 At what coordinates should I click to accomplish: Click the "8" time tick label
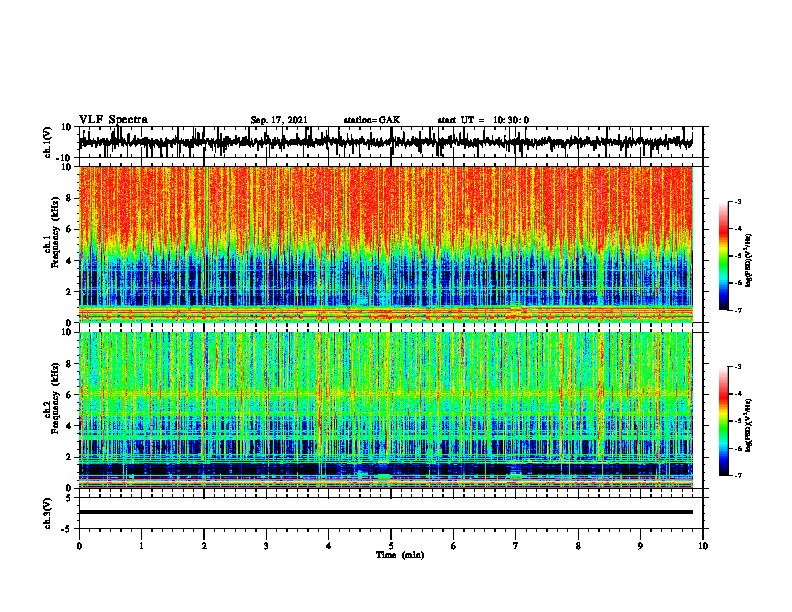click(578, 546)
